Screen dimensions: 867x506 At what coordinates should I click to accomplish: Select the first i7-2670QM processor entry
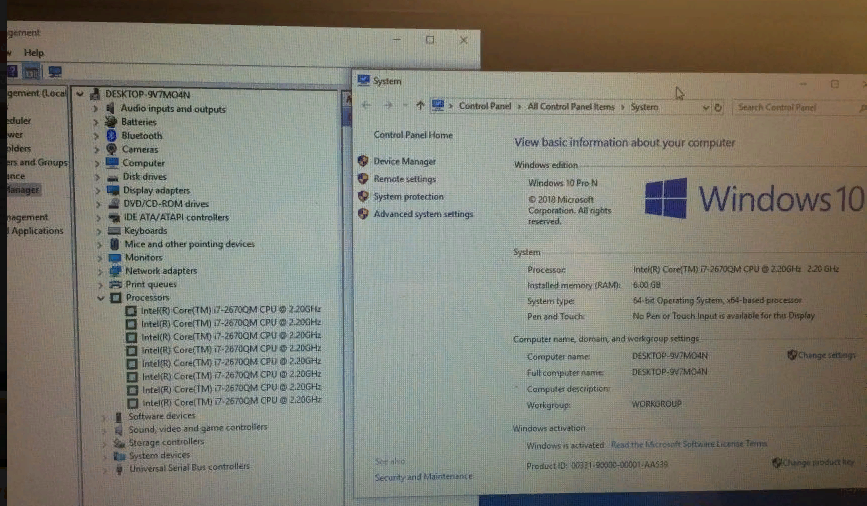tap(231, 310)
